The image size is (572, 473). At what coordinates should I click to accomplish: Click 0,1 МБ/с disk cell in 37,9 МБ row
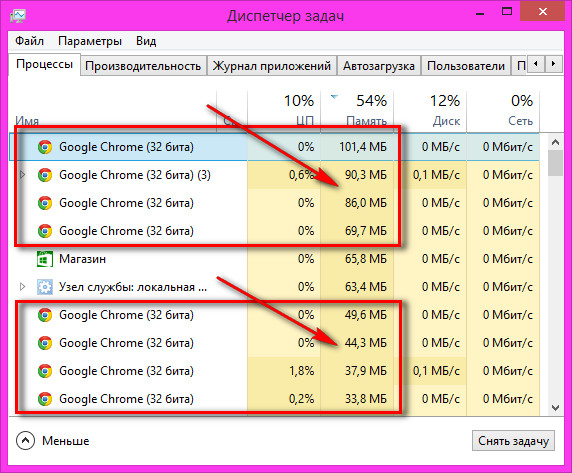430,371
